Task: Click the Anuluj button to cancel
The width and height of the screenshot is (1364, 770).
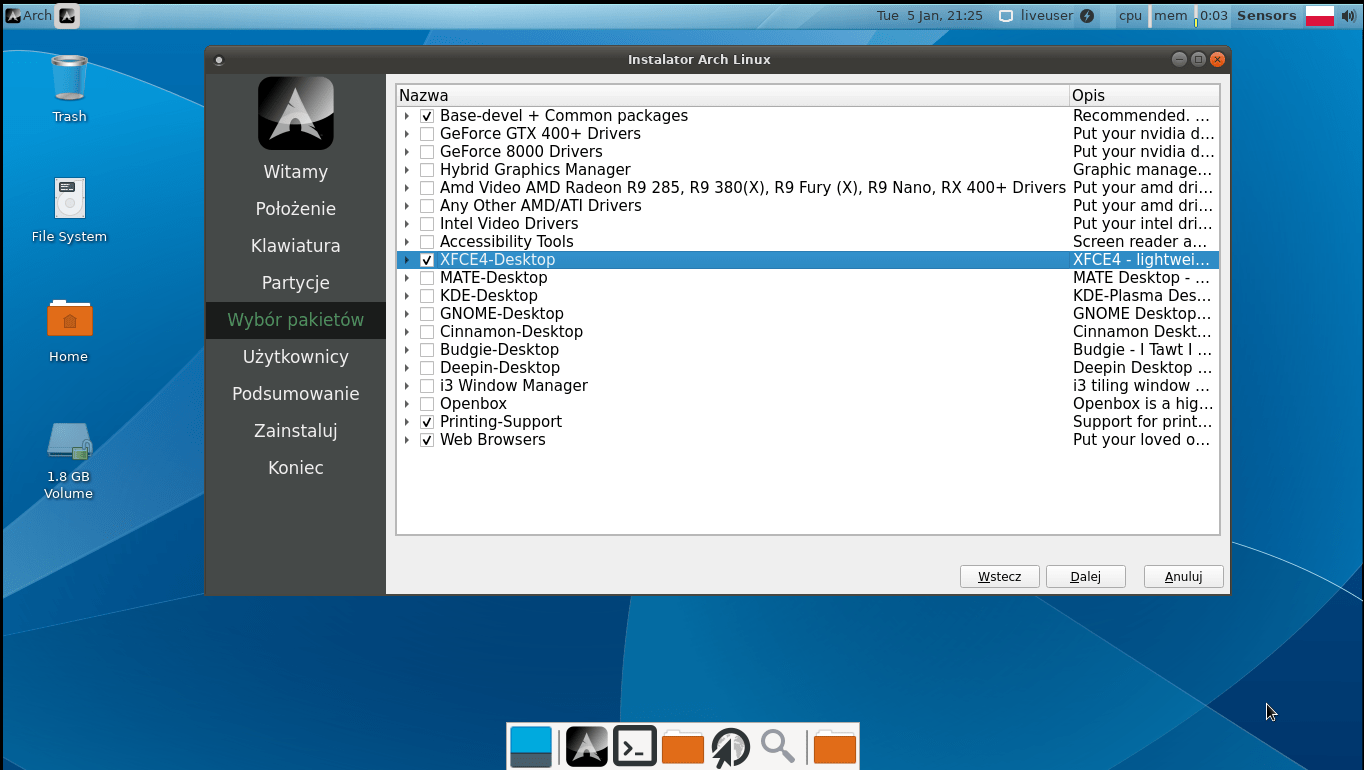Action: pyautogui.click(x=1183, y=577)
